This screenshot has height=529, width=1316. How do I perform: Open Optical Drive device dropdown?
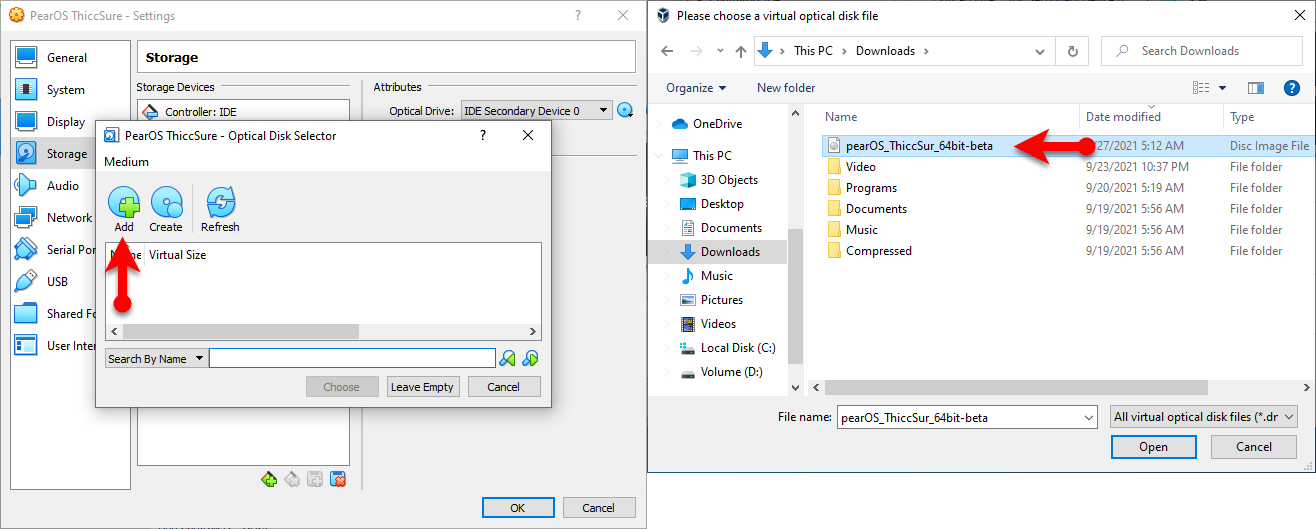[x=536, y=111]
